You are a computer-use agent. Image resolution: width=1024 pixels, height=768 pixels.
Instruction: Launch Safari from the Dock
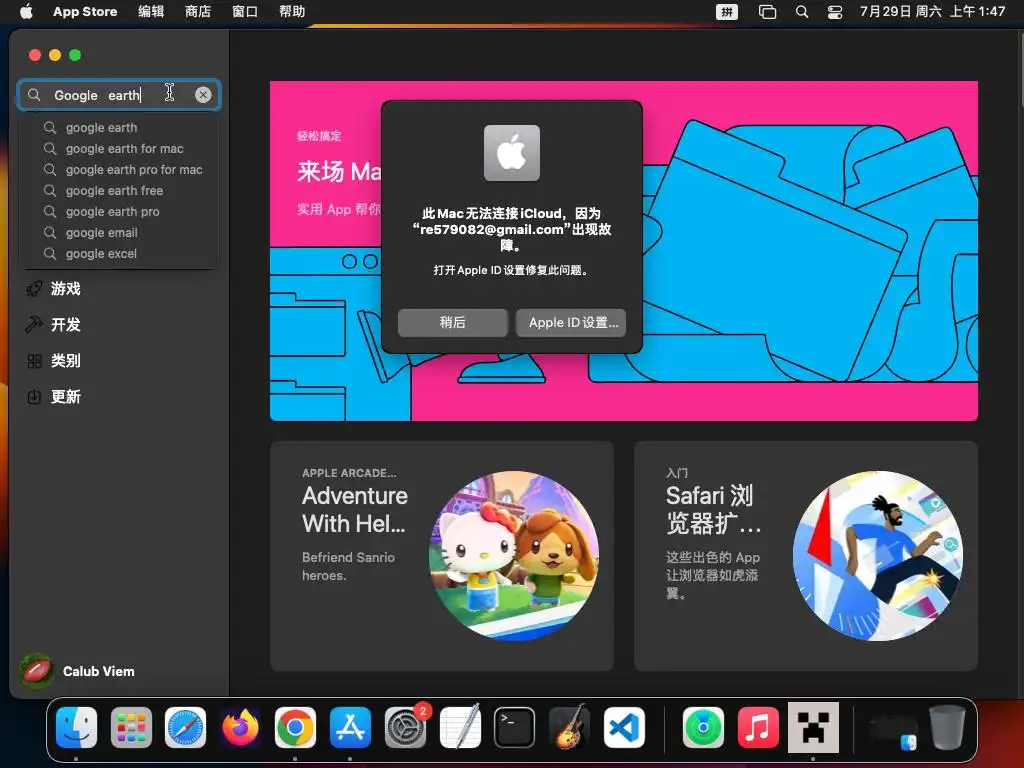185,728
